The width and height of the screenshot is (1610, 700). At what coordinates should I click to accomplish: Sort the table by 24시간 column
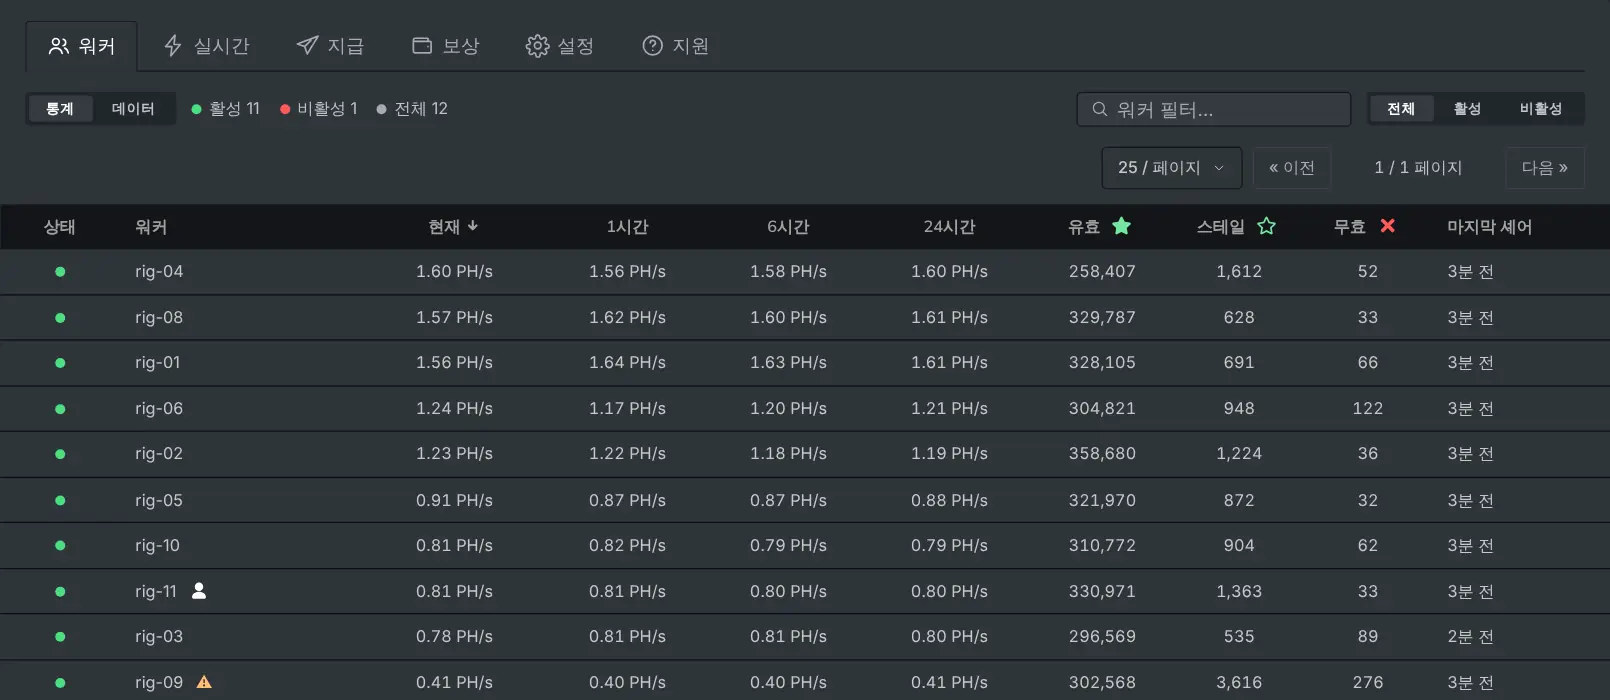click(x=949, y=227)
